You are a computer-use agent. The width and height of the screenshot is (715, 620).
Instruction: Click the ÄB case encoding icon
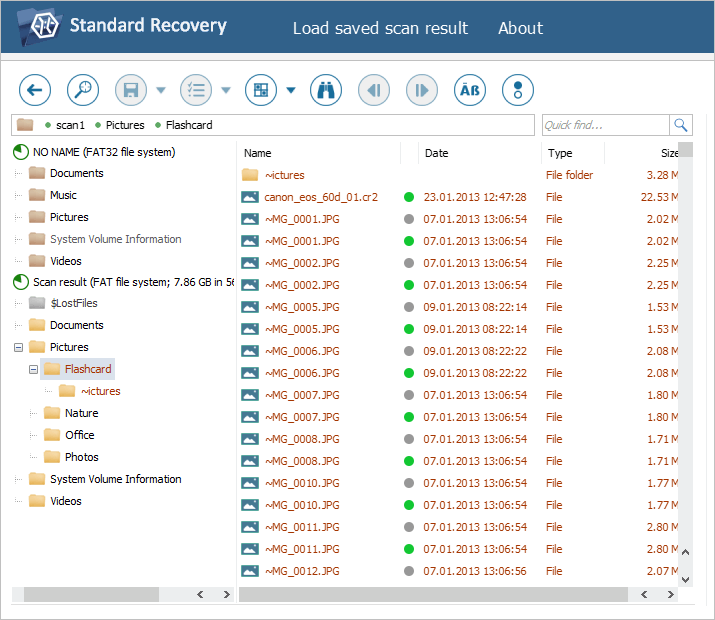tap(470, 90)
